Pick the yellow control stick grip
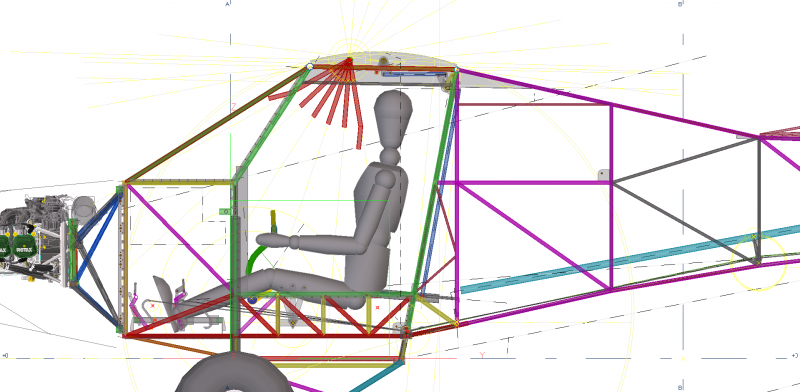800x392 pixels. point(273,221)
